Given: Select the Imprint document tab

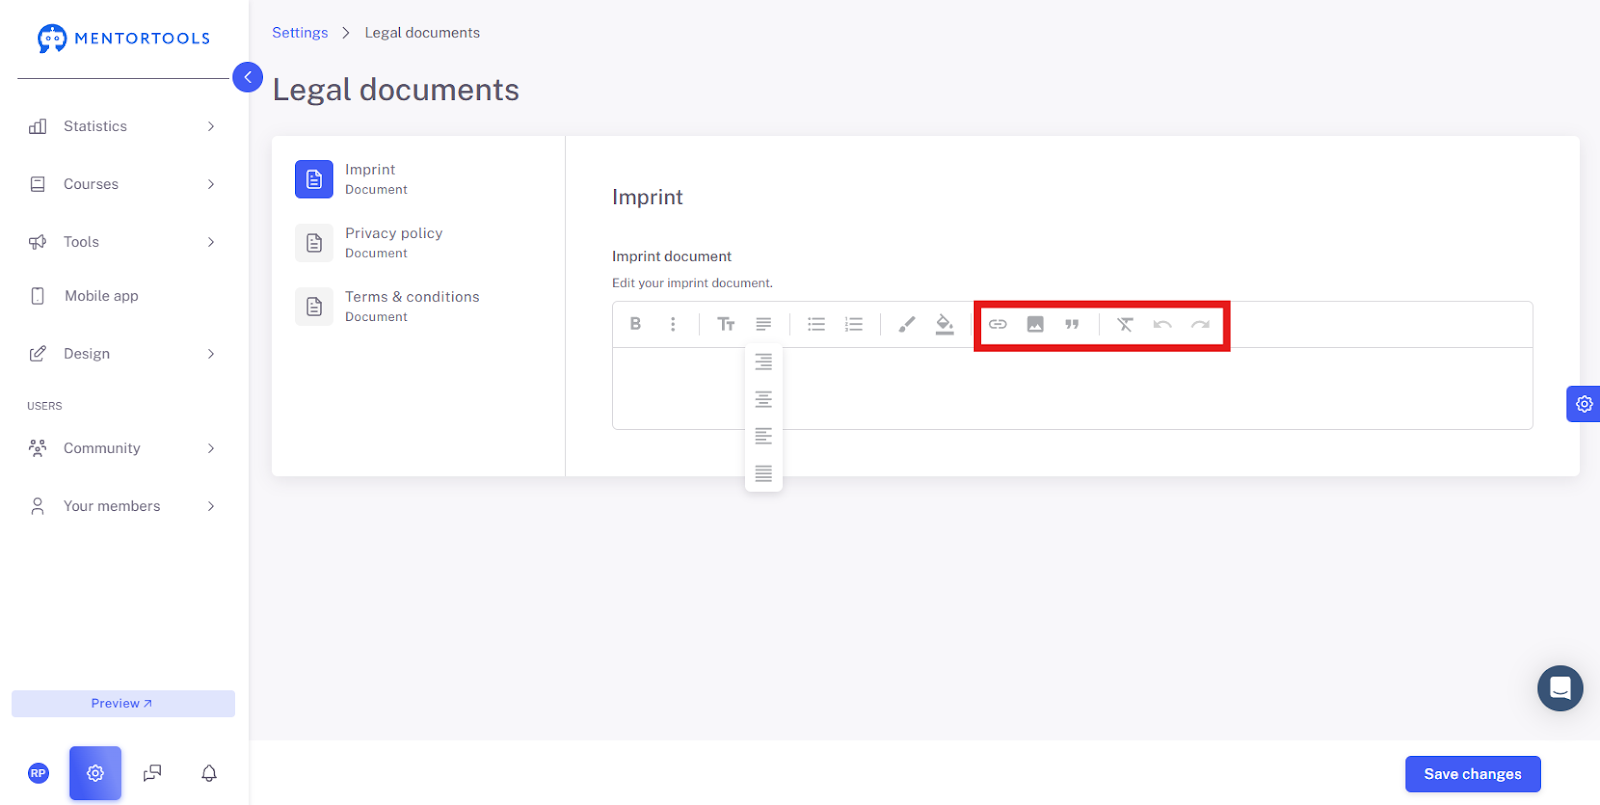Looking at the screenshot, I should pyautogui.click(x=418, y=179).
